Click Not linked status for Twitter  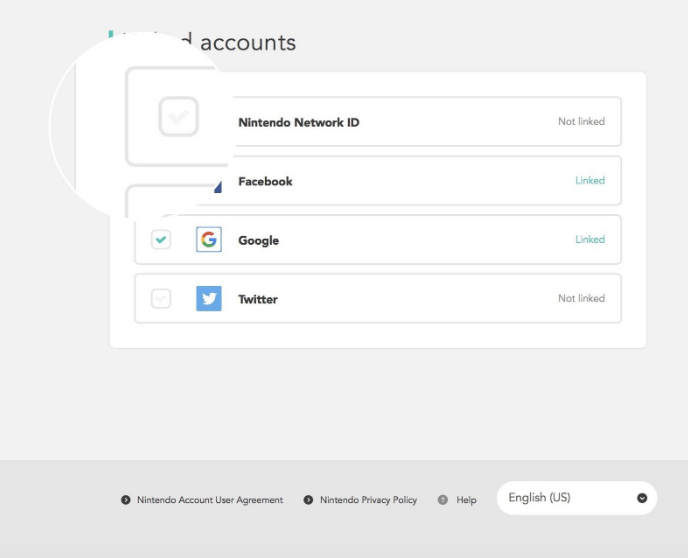tap(581, 298)
